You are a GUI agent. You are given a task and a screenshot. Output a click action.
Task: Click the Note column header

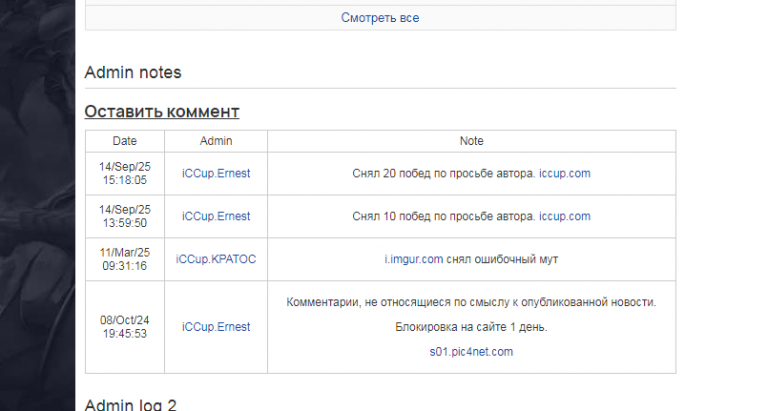(x=472, y=141)
